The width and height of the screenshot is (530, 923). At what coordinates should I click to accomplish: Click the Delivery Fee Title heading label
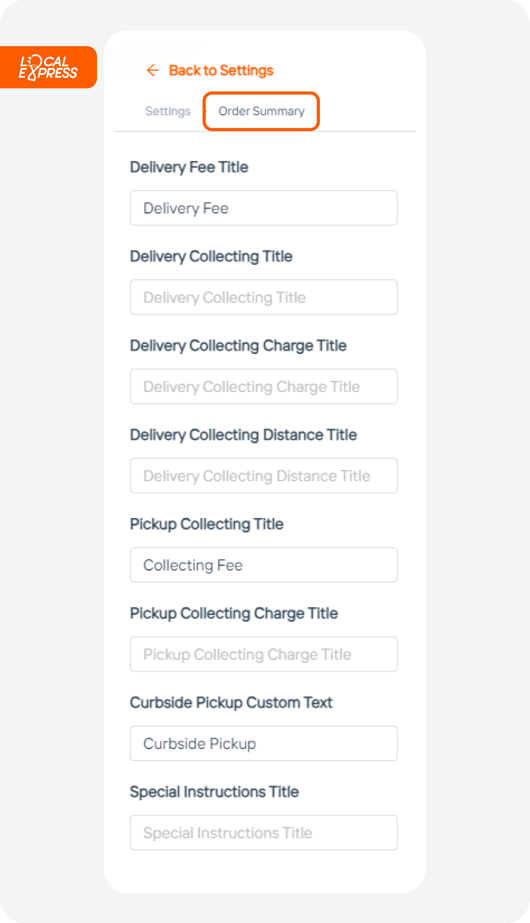point(189,167)
